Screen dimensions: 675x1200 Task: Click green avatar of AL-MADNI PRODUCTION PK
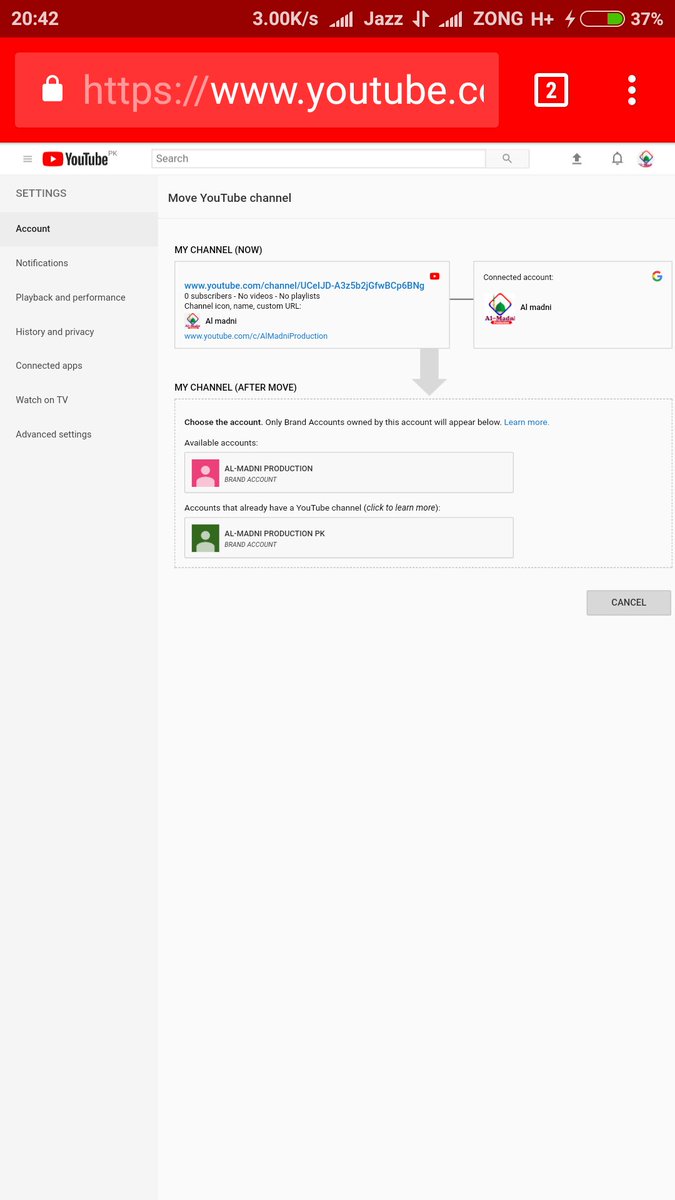pos(205,538)
